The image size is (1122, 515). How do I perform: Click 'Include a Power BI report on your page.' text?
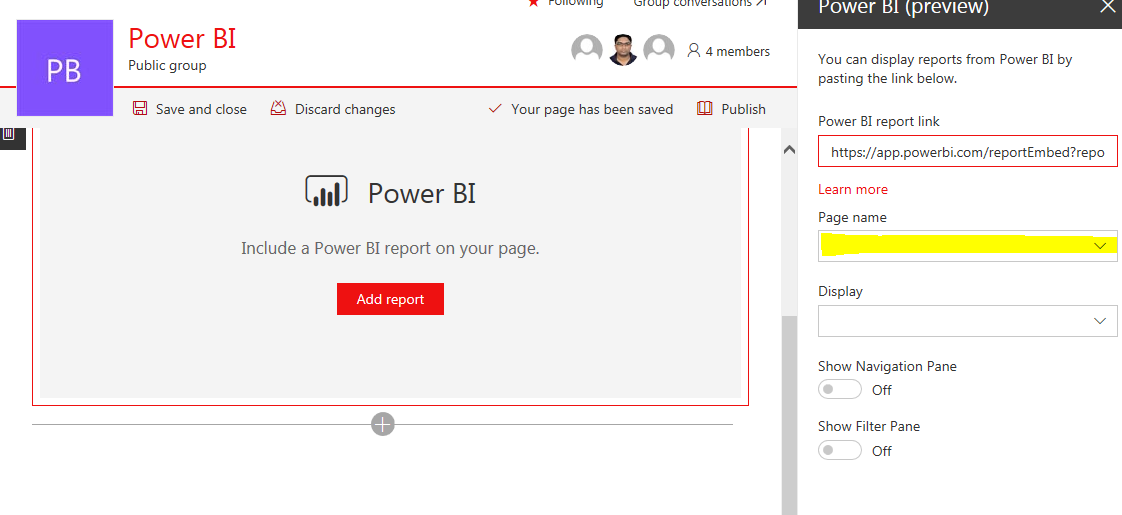coord(390,248)
